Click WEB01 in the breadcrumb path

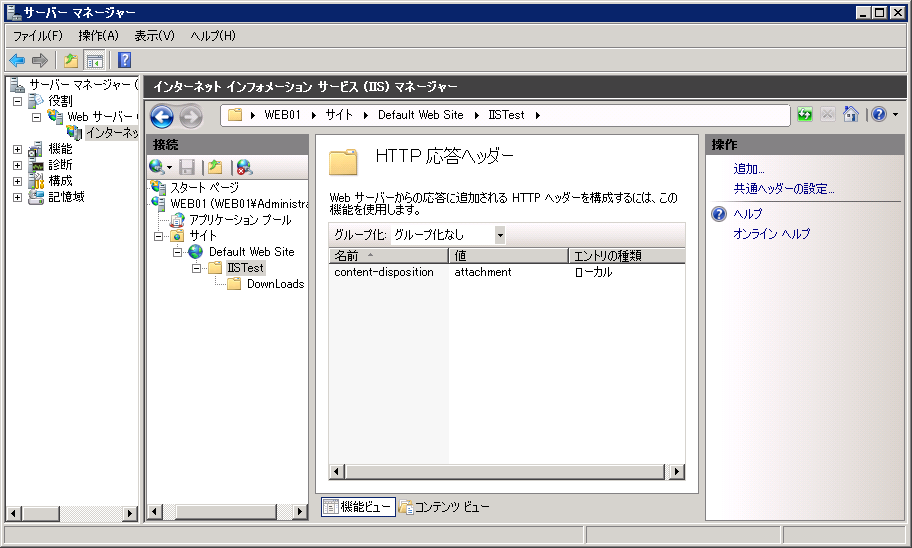coord(282,115)
